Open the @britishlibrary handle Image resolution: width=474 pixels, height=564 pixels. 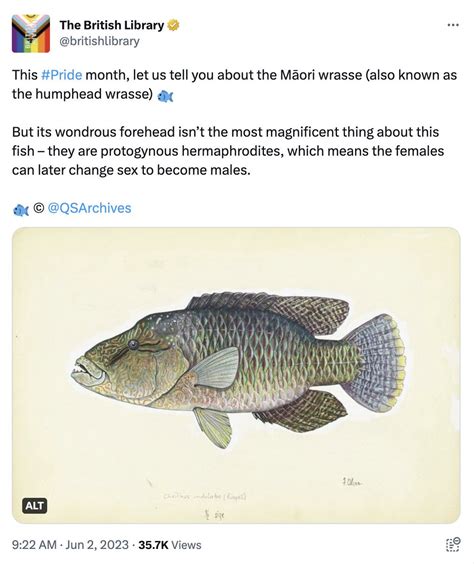tap(99, 41)
